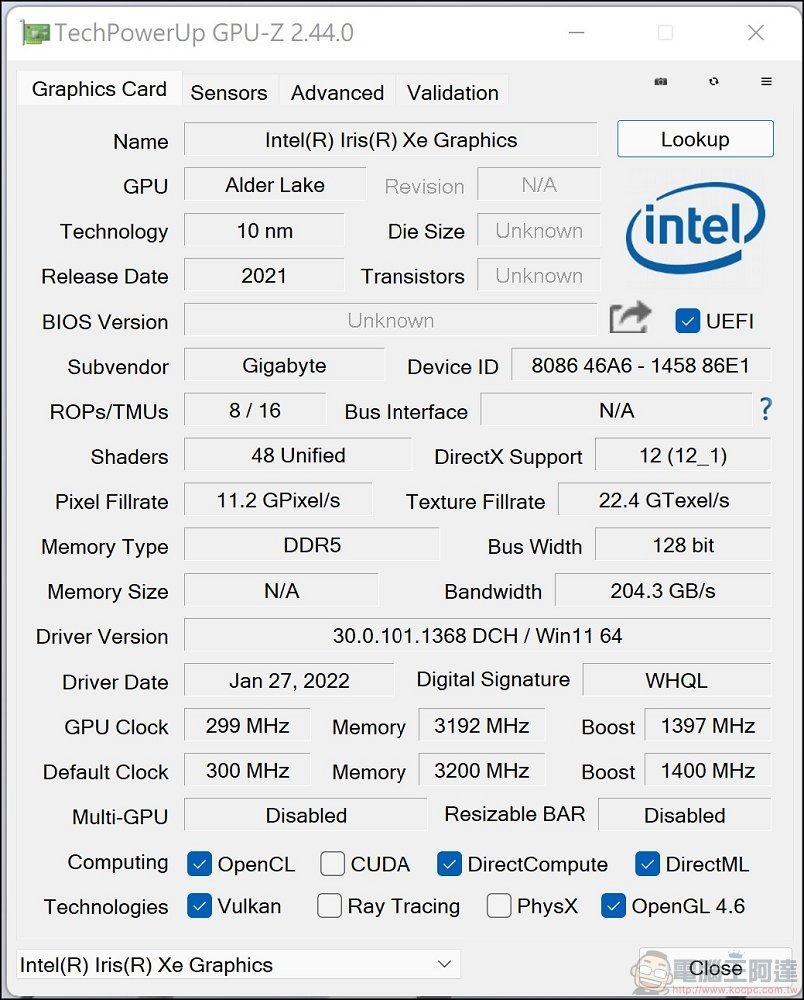Click the Bus Width field showing 128 bit
Screen dimensions: 804x1000
pos(683,545)
